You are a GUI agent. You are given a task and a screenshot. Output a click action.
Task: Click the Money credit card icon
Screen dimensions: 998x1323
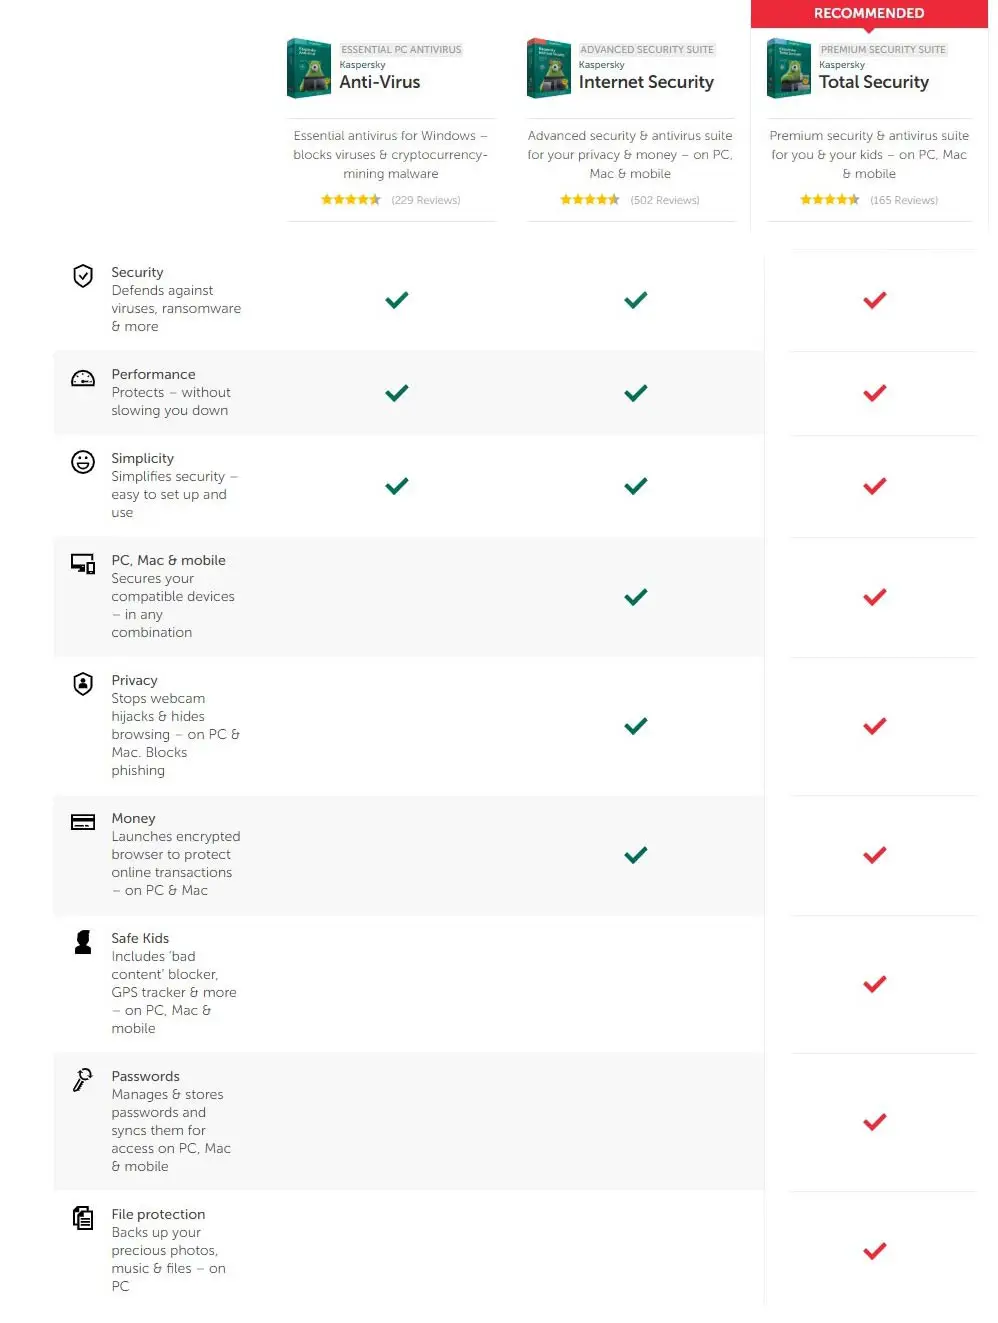click(83, 822)
